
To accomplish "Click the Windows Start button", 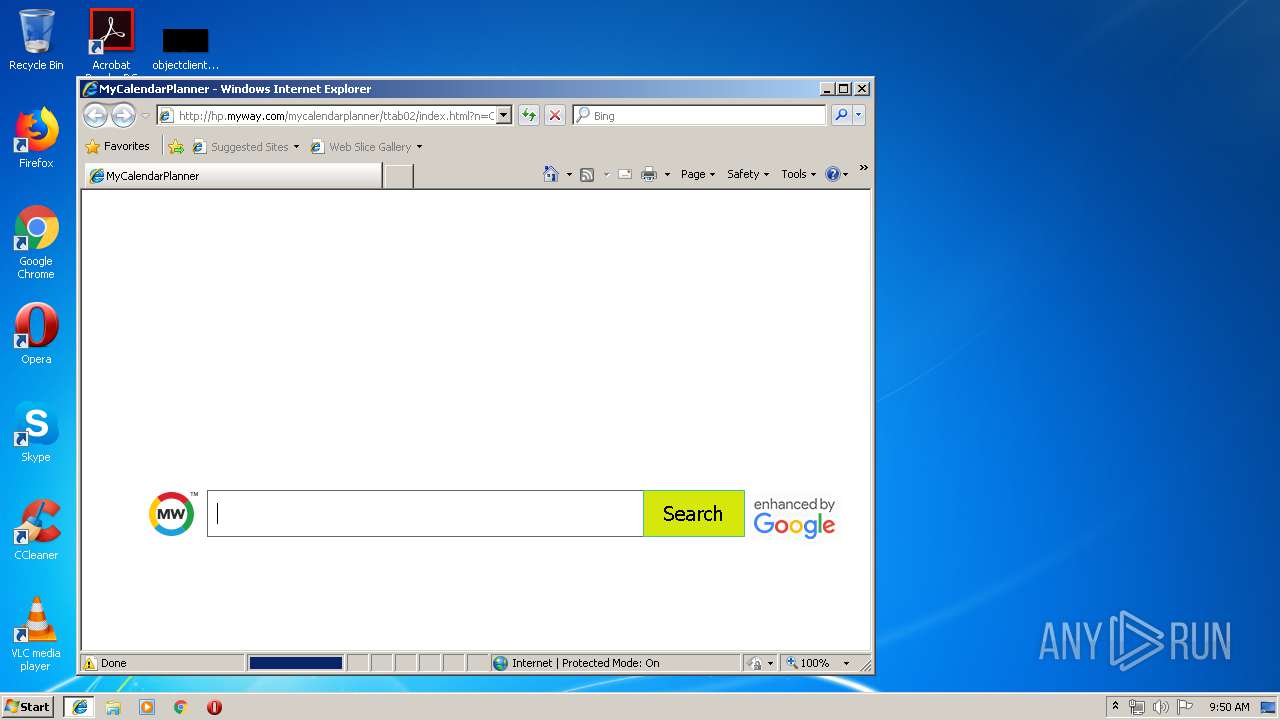I will [x=27, y=707].
